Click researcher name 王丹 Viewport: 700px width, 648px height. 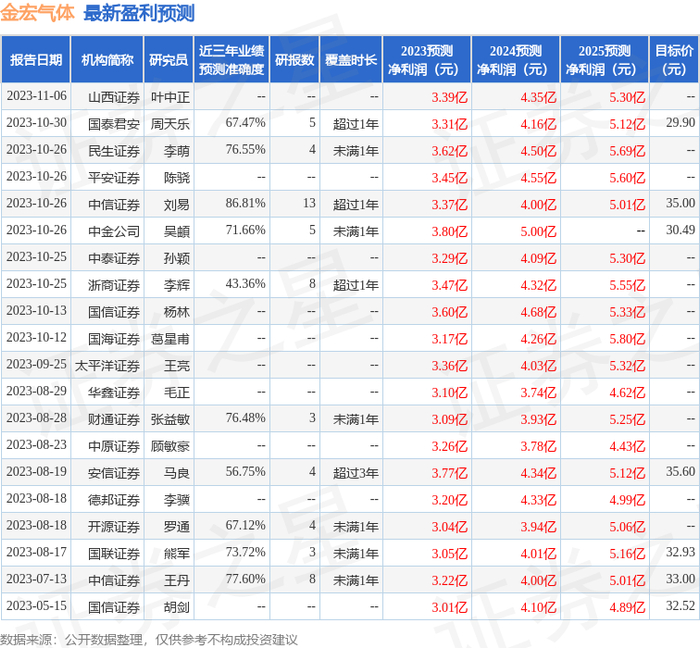click(177, 580)
